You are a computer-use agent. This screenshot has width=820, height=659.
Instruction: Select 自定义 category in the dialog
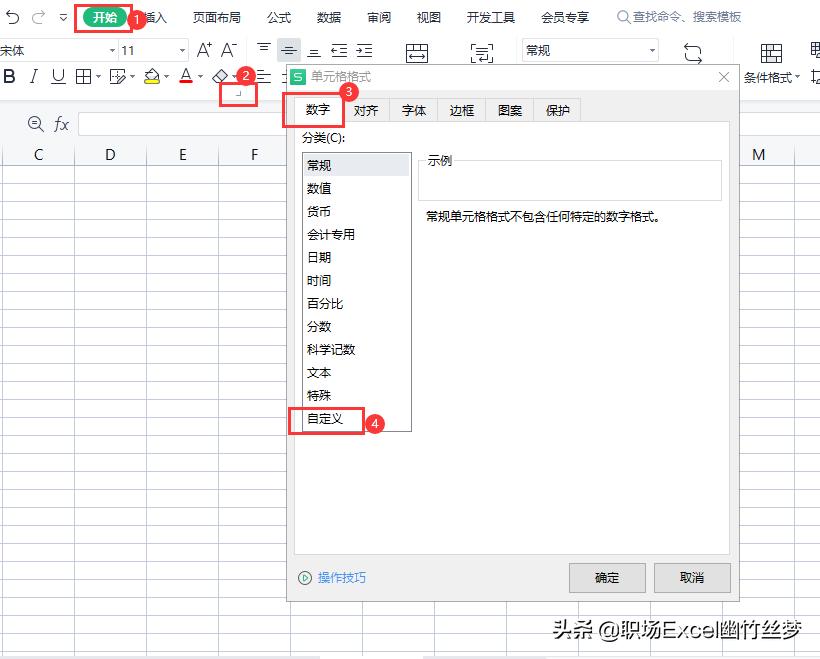tap(327, 421)
